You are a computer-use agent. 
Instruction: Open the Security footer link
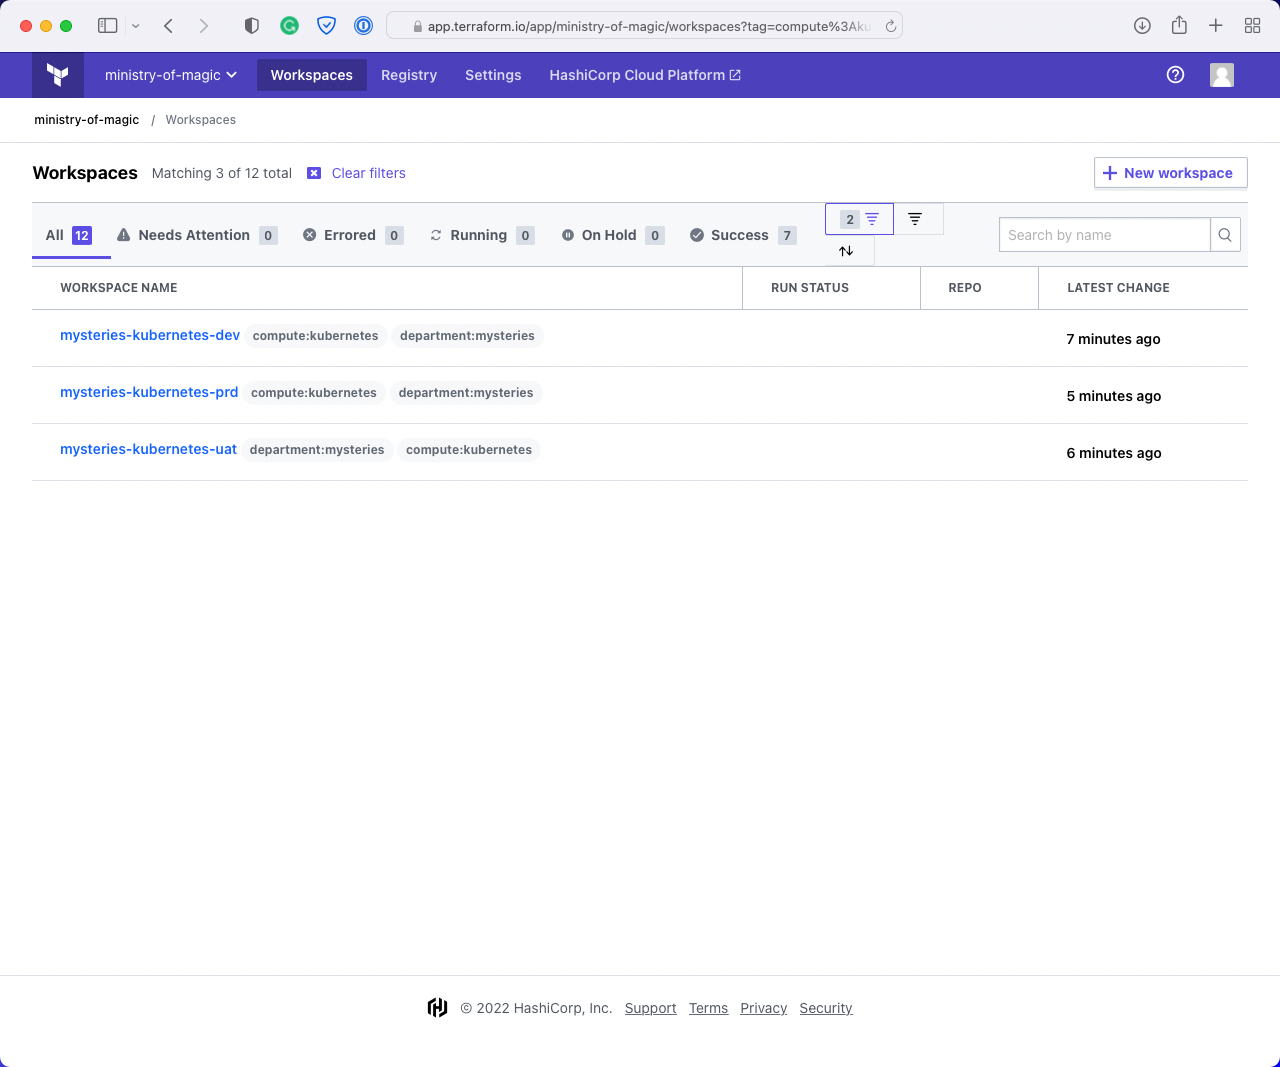pos(826,1008)
